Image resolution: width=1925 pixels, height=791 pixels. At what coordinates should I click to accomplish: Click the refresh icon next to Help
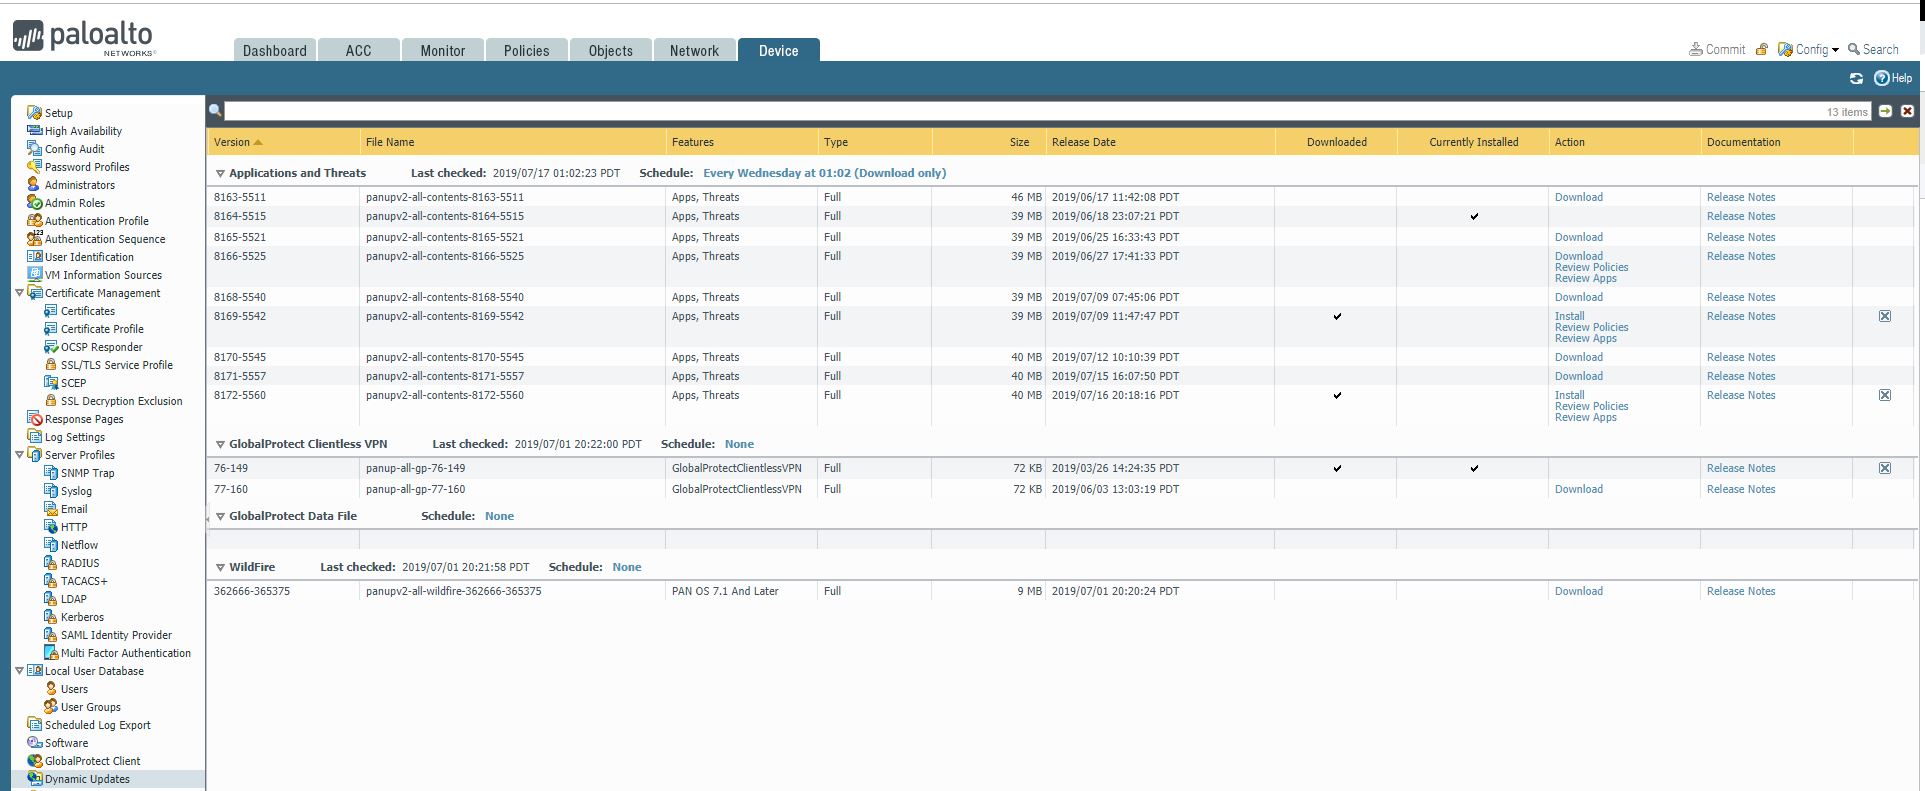coord(1856,78)
